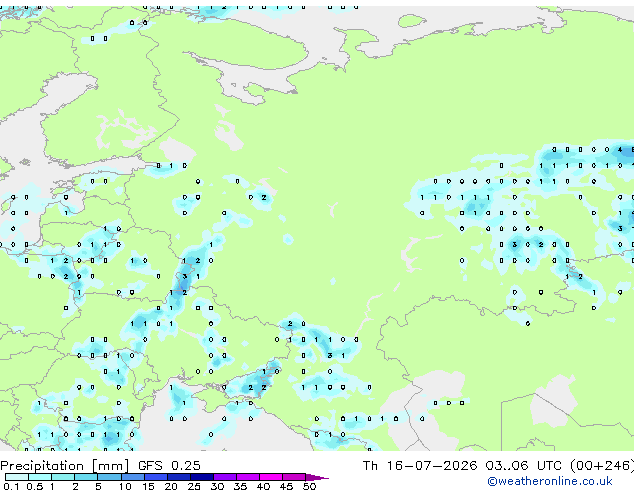Select legend swatch between 0.5 and 1
634x490 pixels.
click(x=40, y=477)
